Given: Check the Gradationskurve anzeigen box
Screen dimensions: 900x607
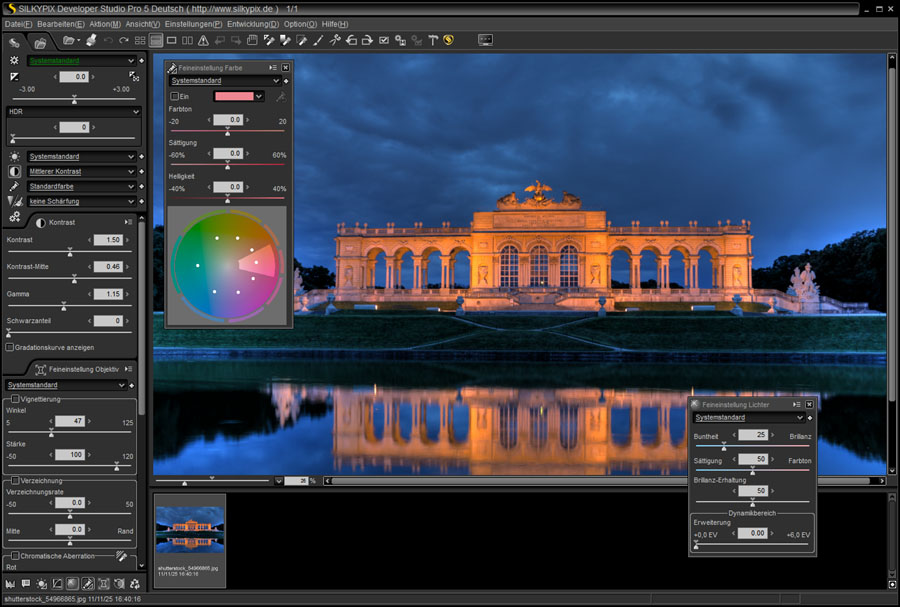Looking at the screenshot, I should tap(10, 347).
